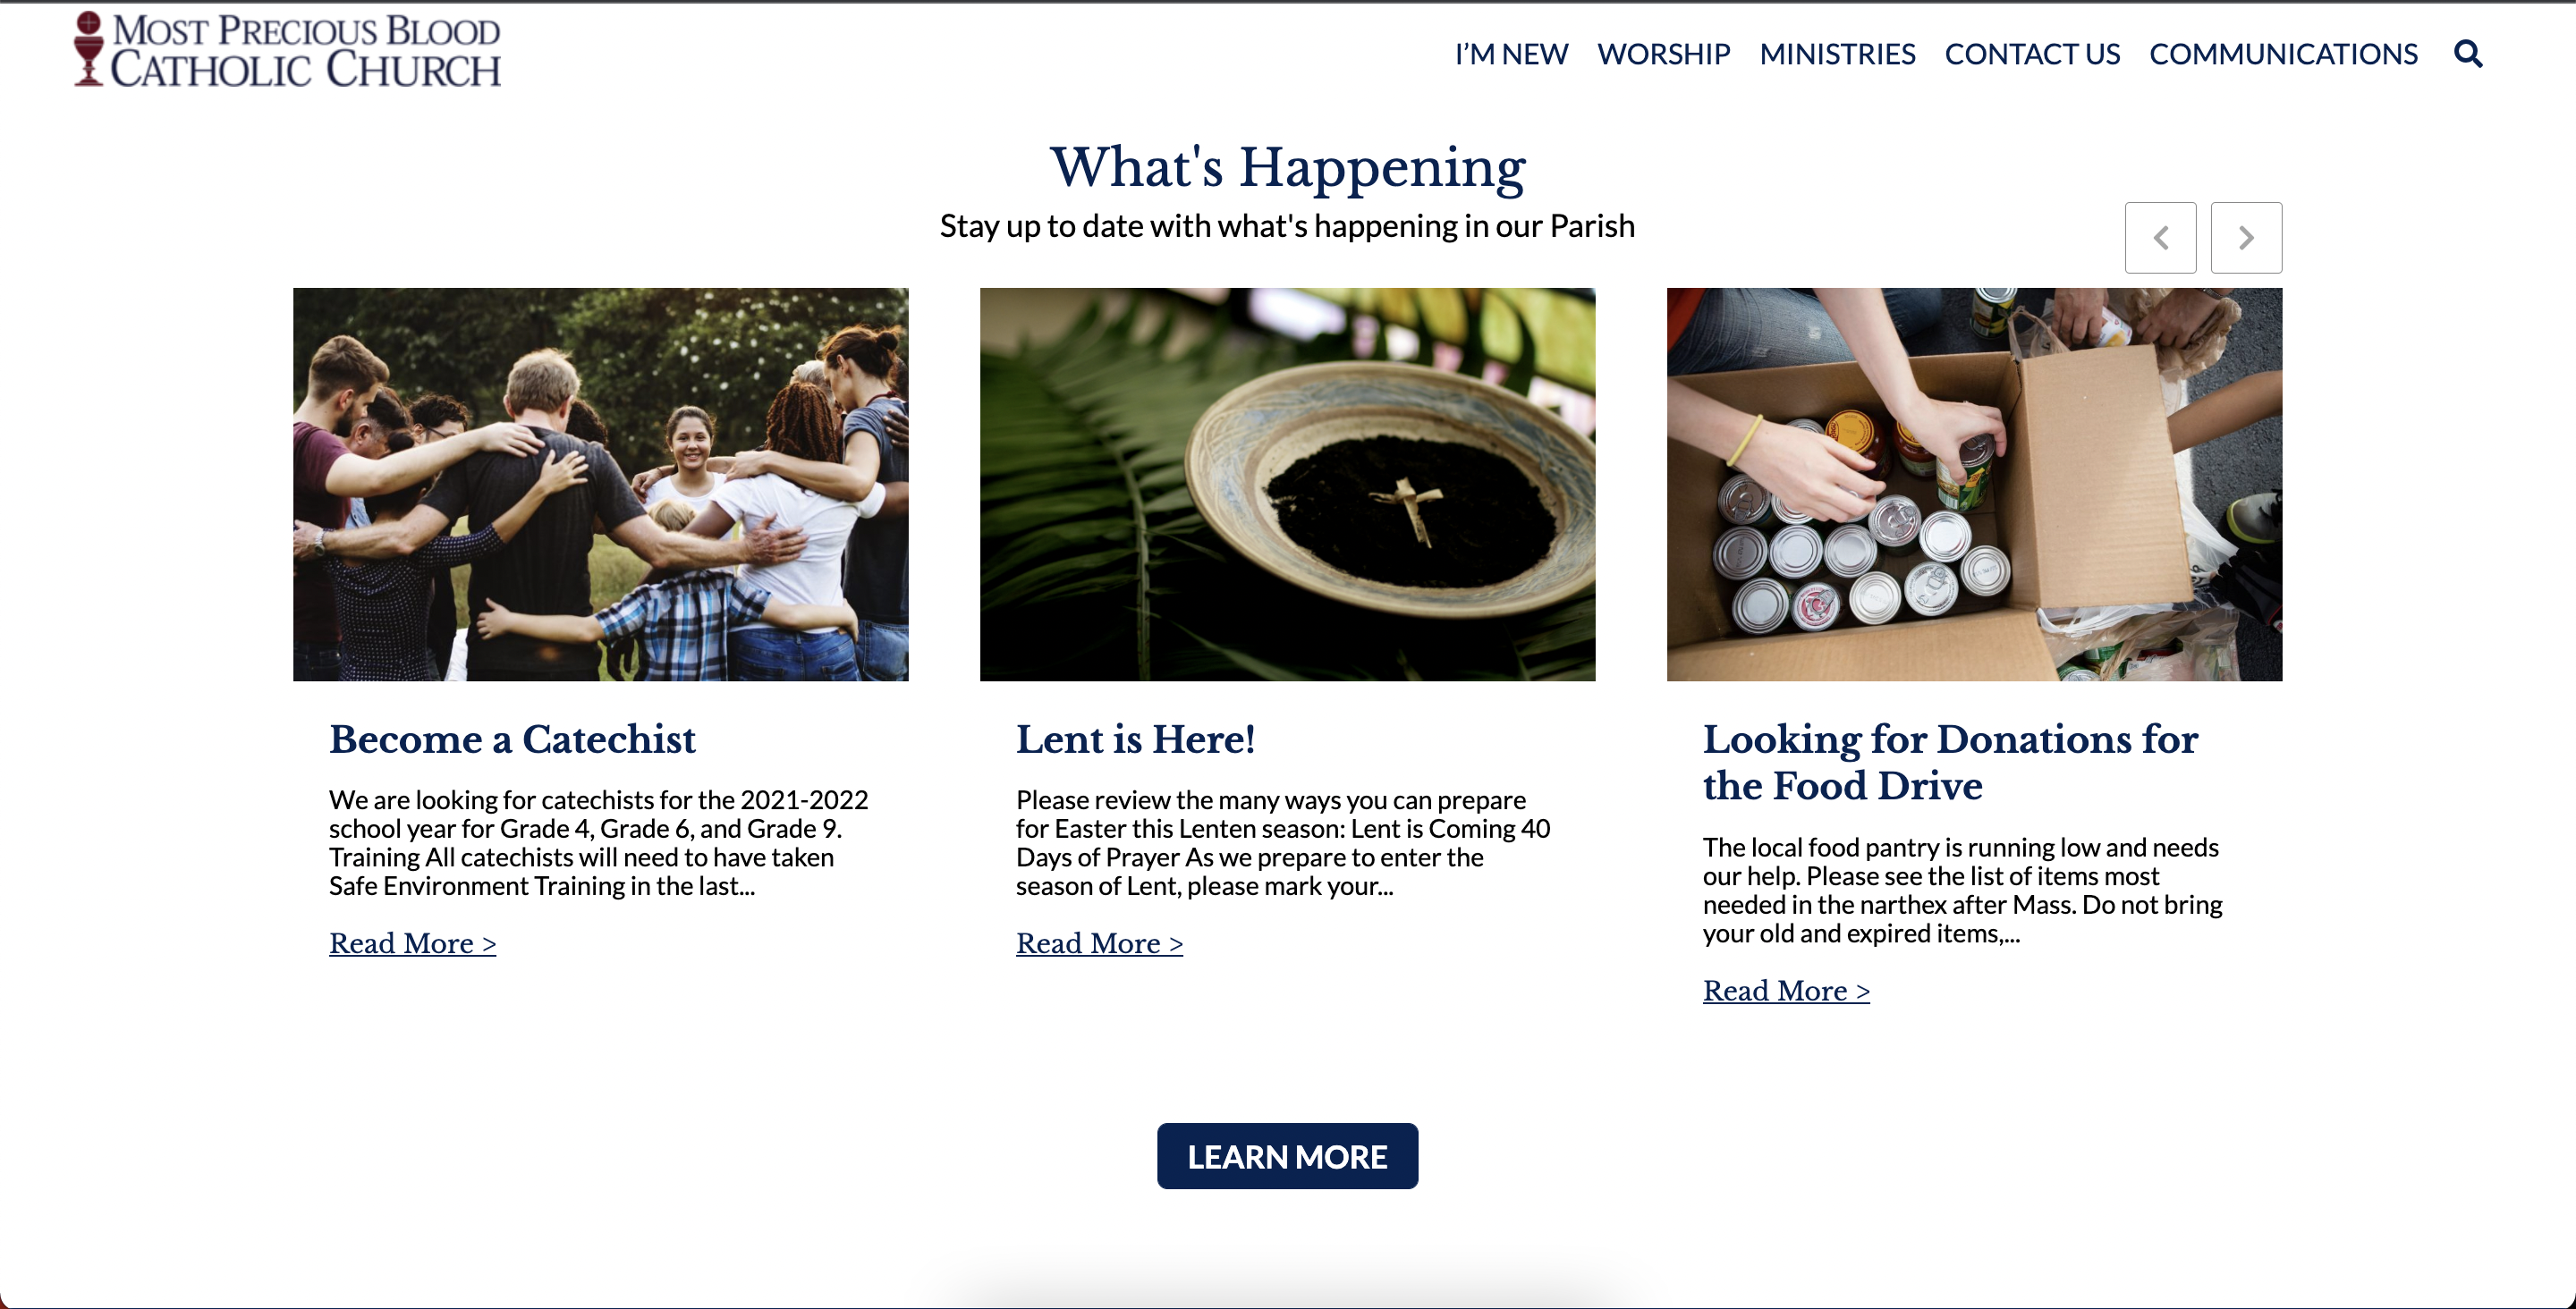Open the I'M NEW menu
This screenshot has height=1309, width=2576.
[1511, 54]
